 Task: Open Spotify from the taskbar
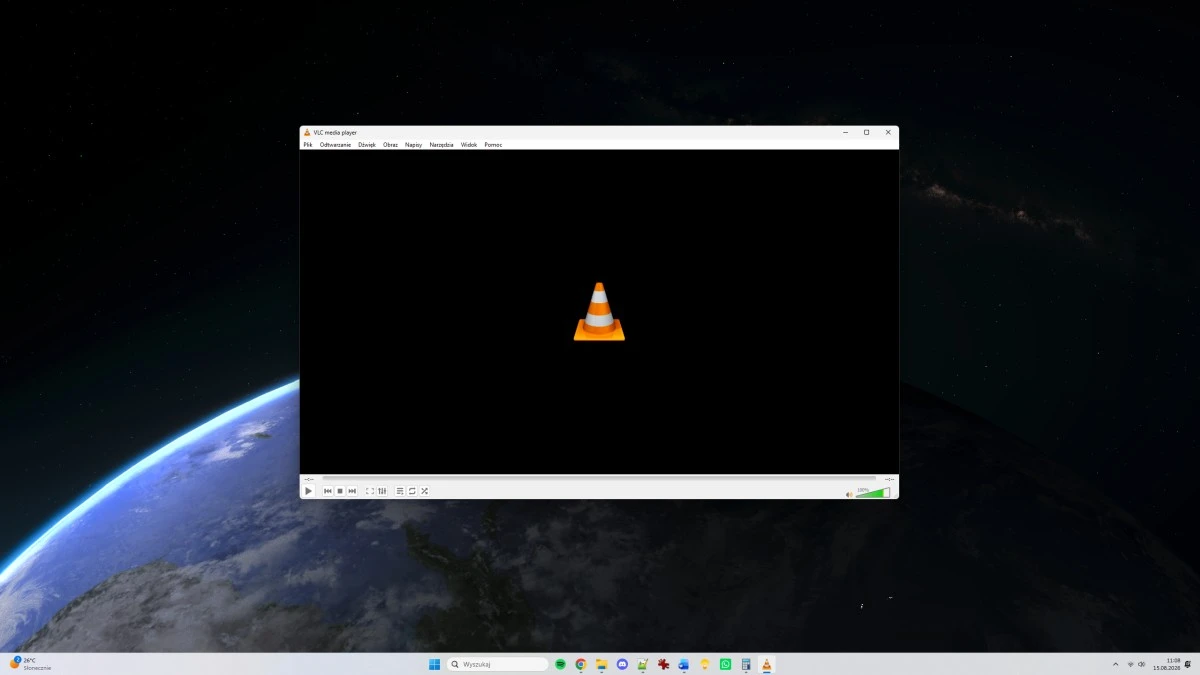tap(561, 664)
